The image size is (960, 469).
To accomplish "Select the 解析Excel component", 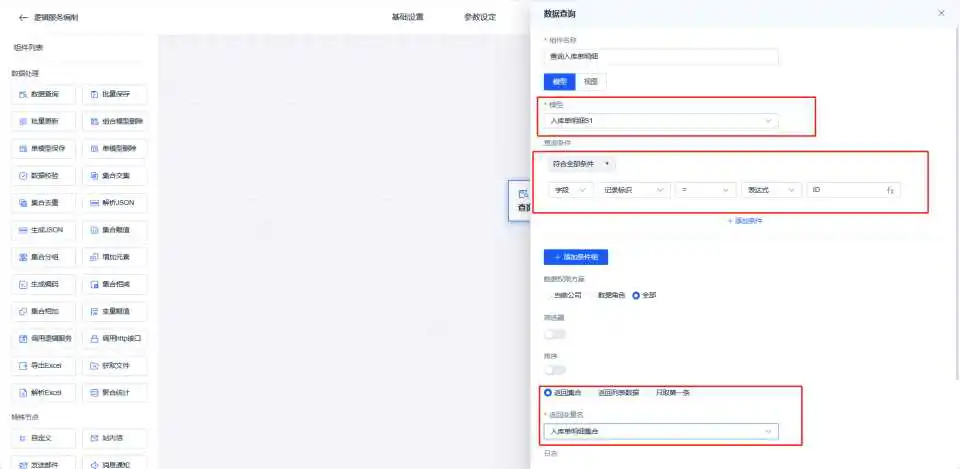I will pyautogui.click(x=43, y=392).
